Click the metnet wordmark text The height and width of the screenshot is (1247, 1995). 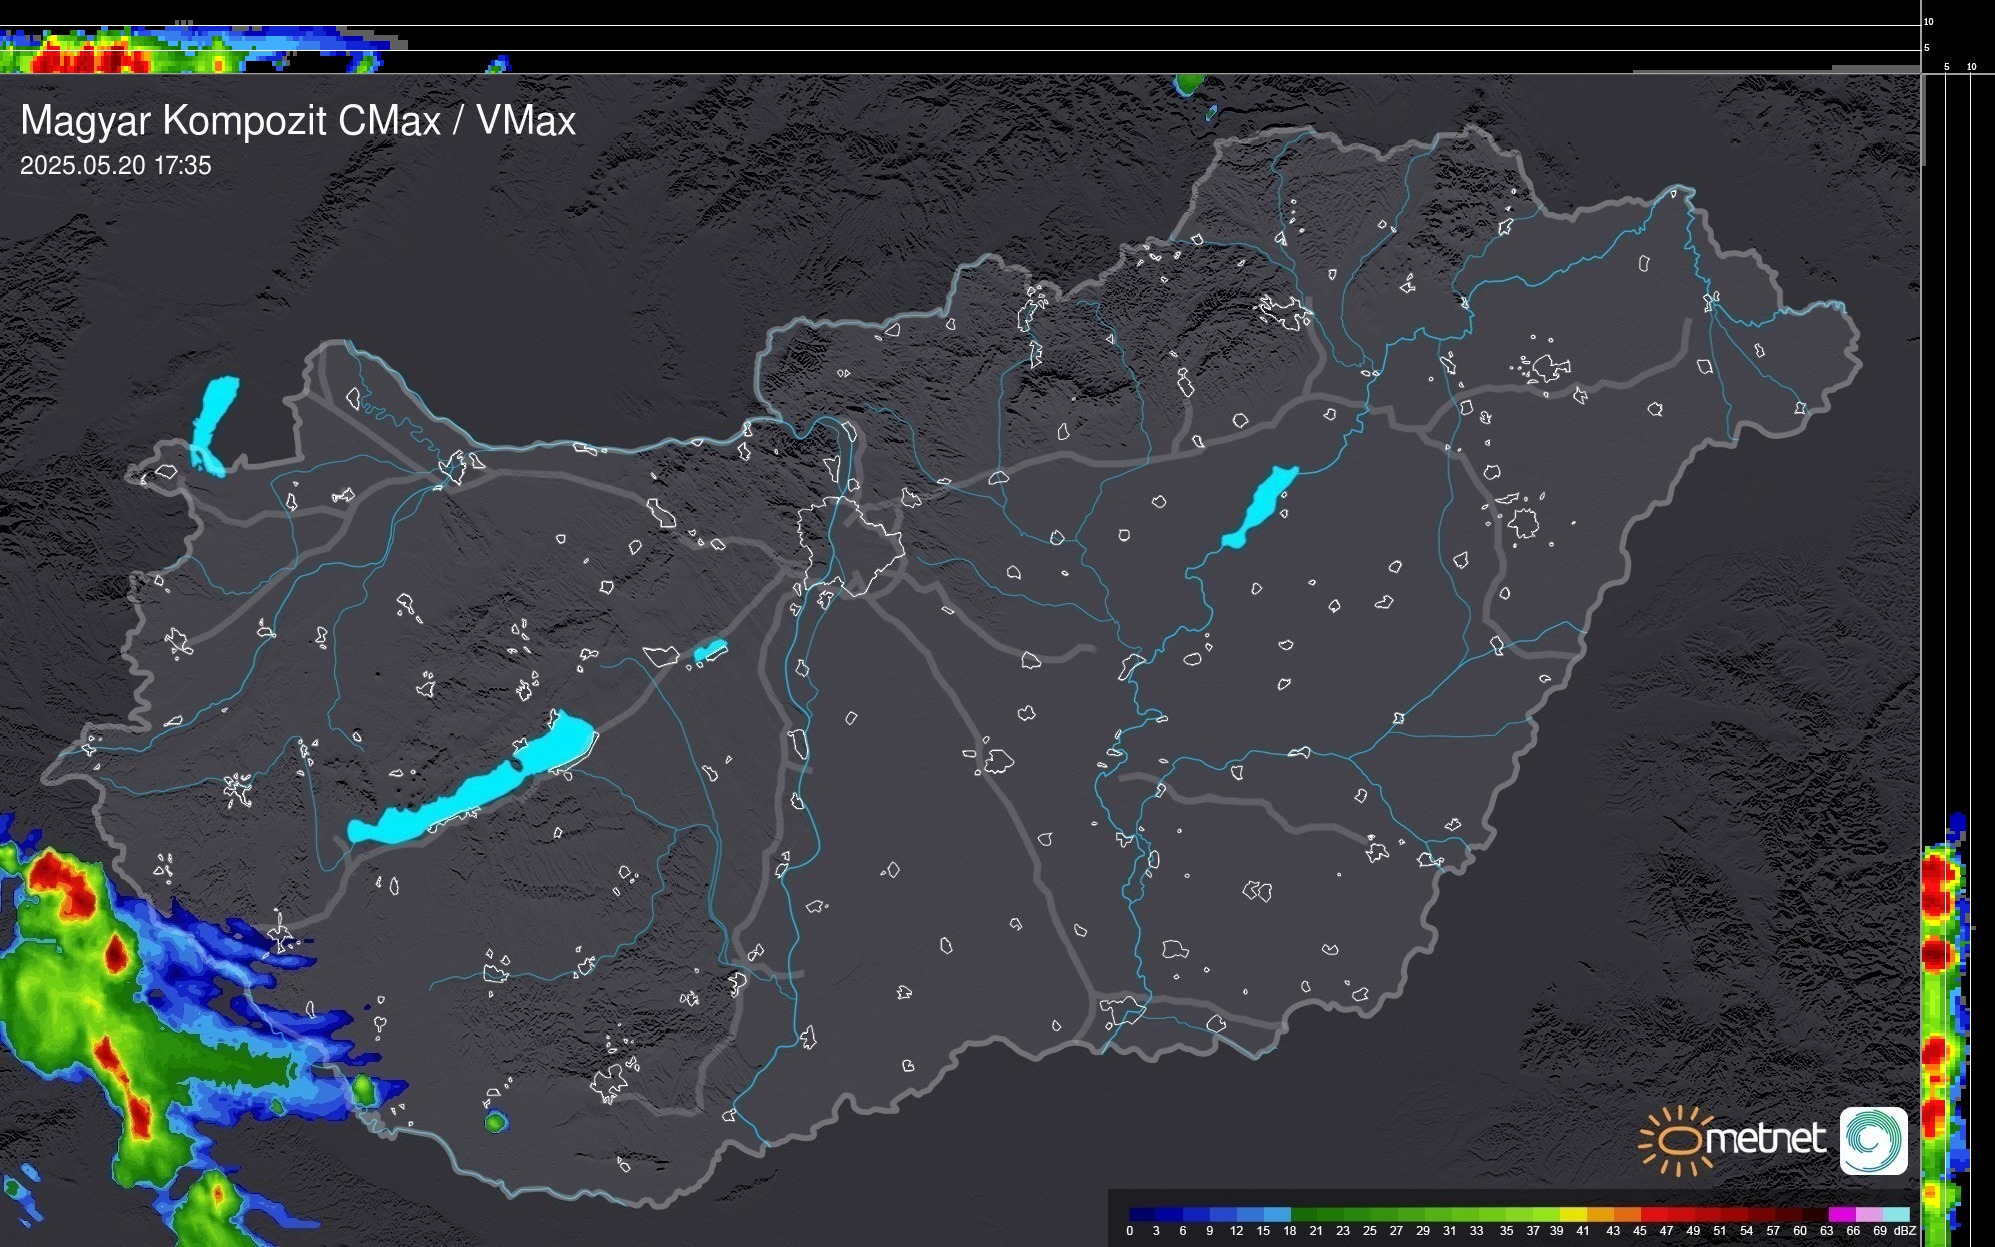(x=1767, y=1139)
